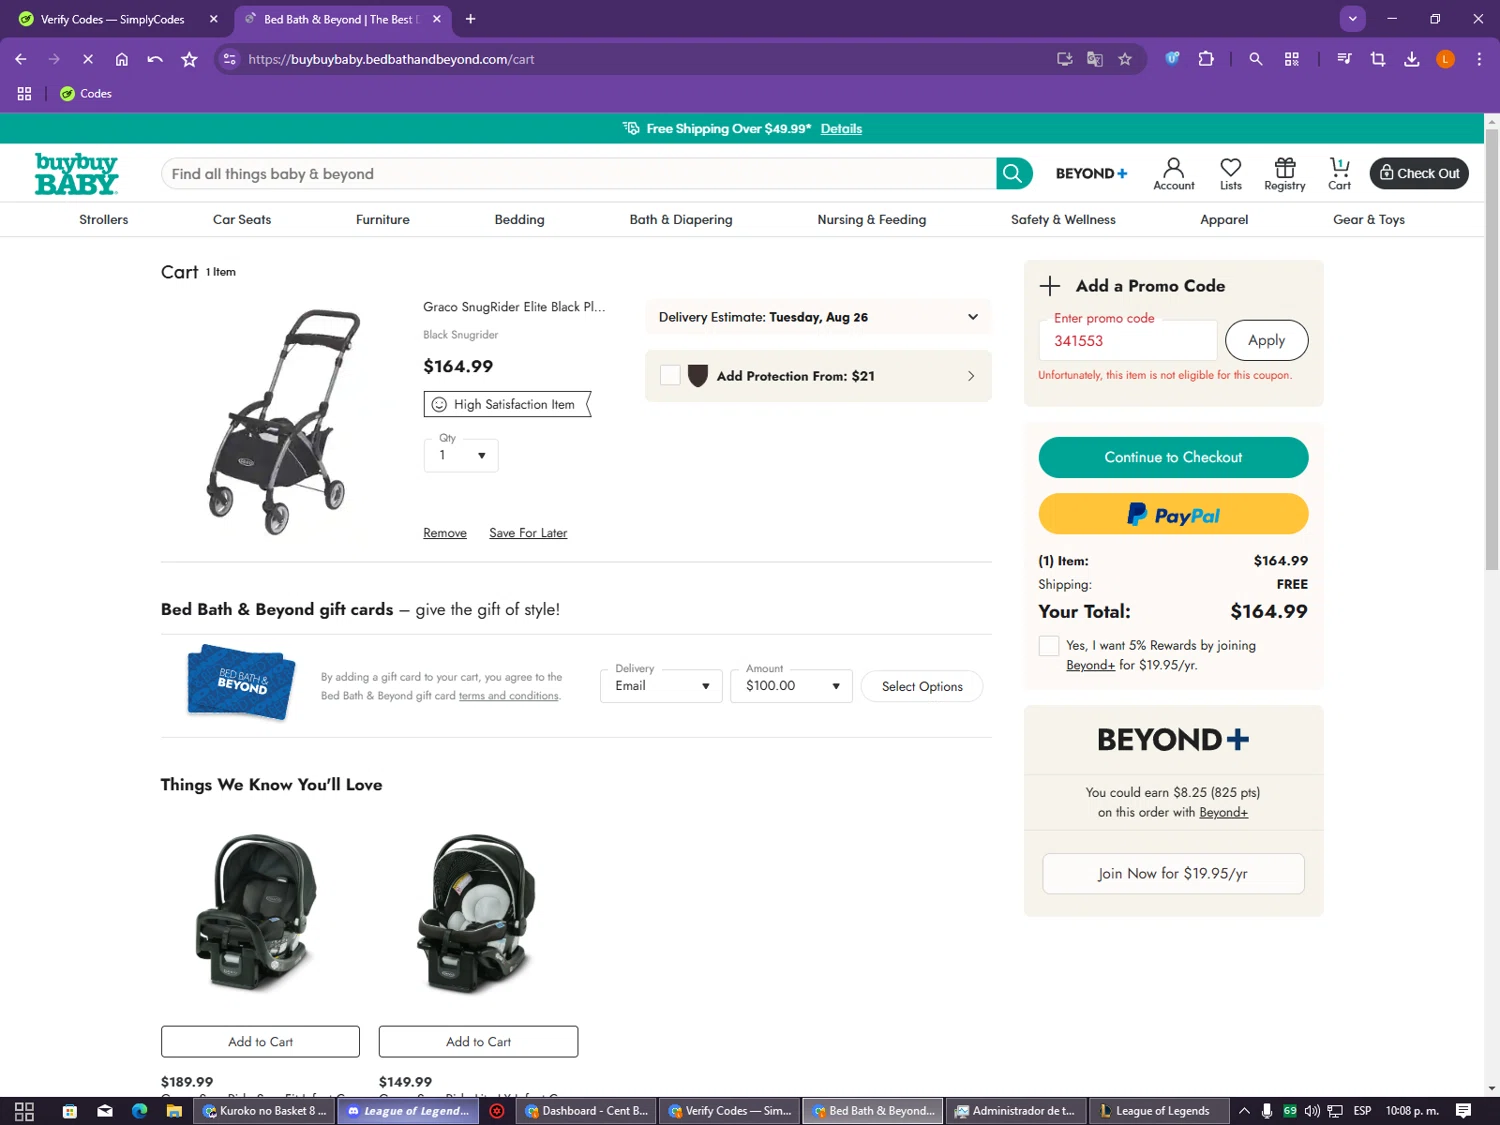Stop loading the page
This screenshot has height=1125, width=1500.
[x=88, y=59]
